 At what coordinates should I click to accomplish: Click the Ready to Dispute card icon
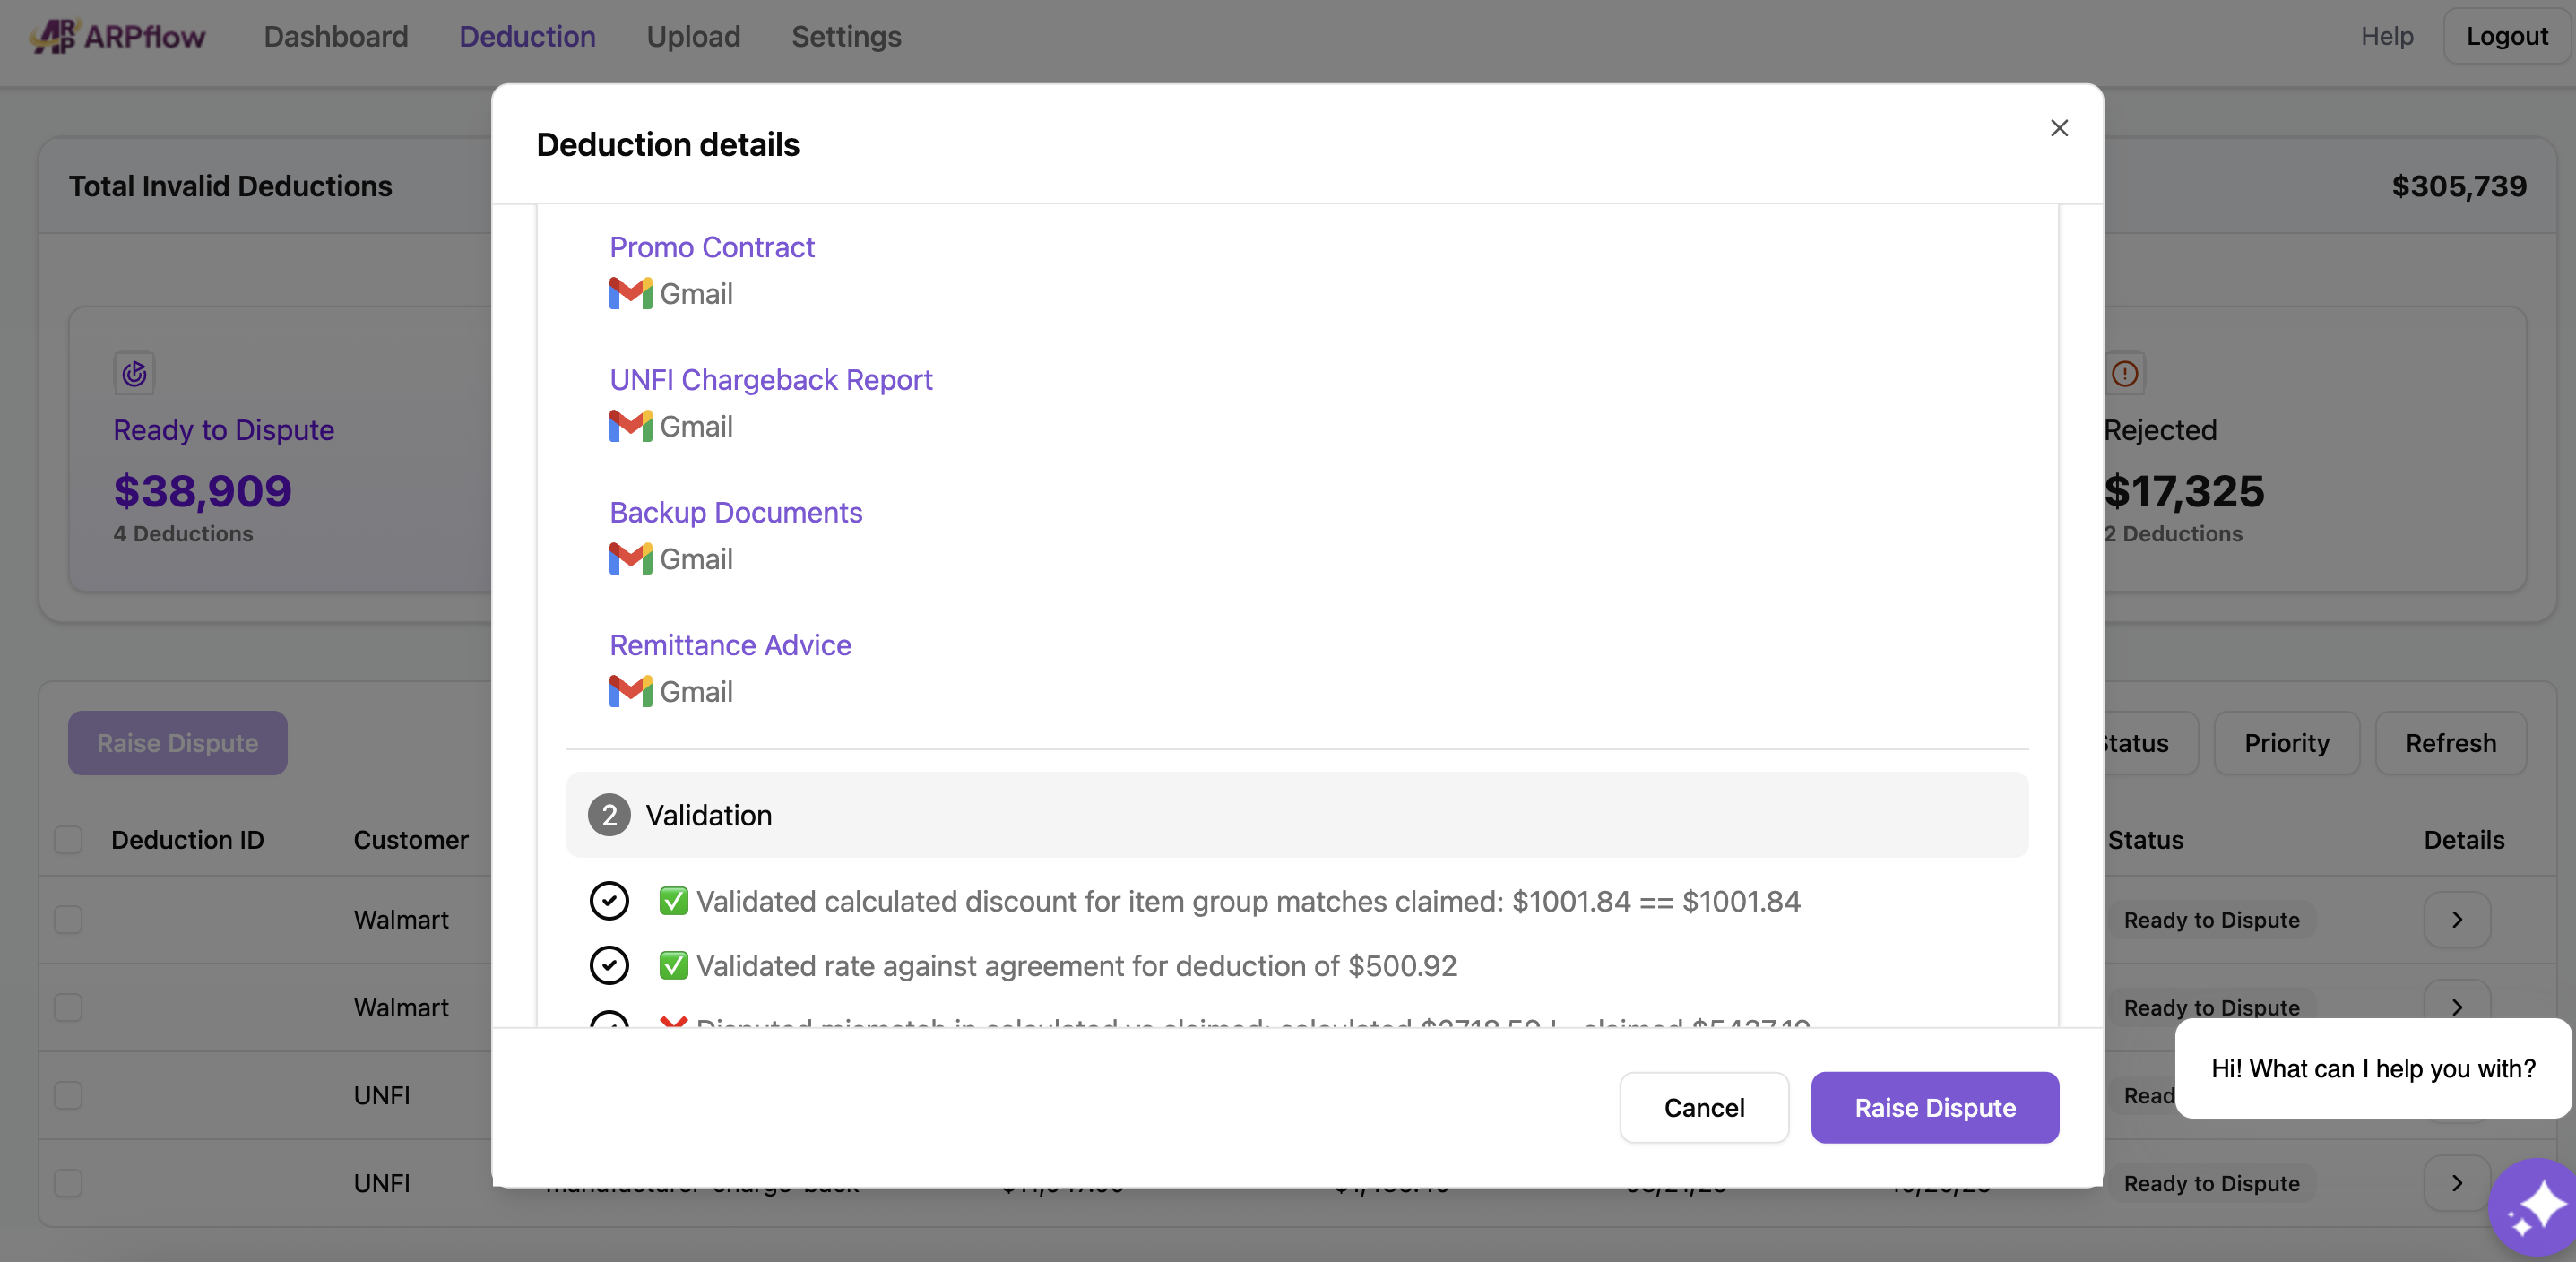pyautogui.click(x=134, y=373)
